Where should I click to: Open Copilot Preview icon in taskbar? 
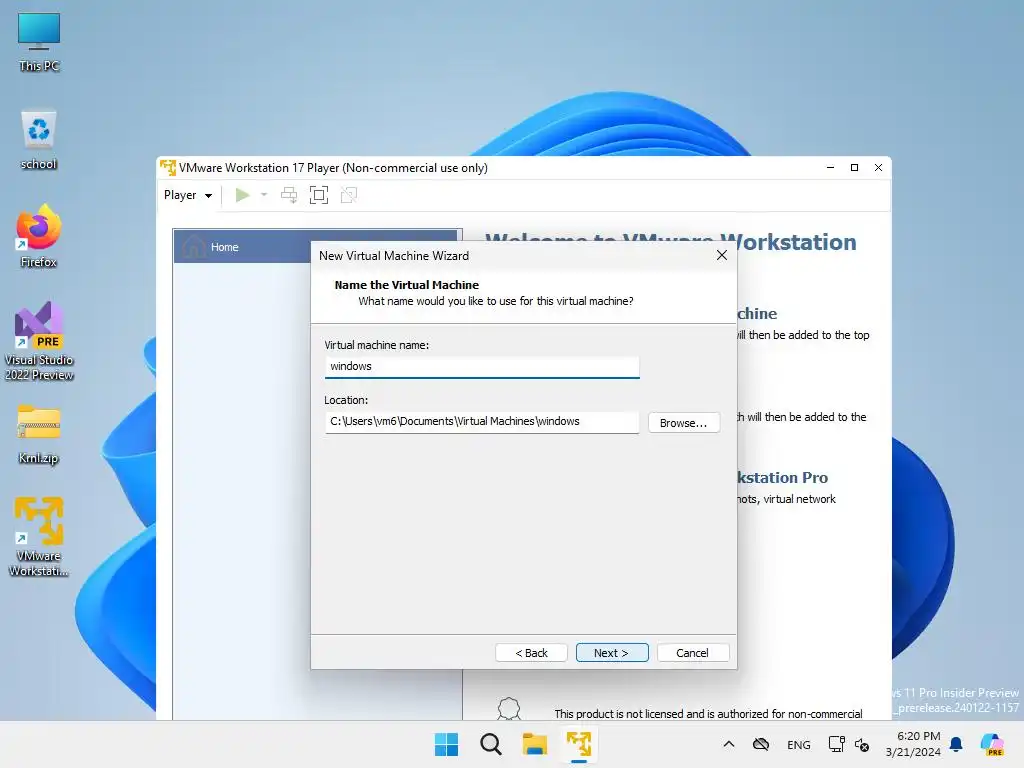(992, 744)
